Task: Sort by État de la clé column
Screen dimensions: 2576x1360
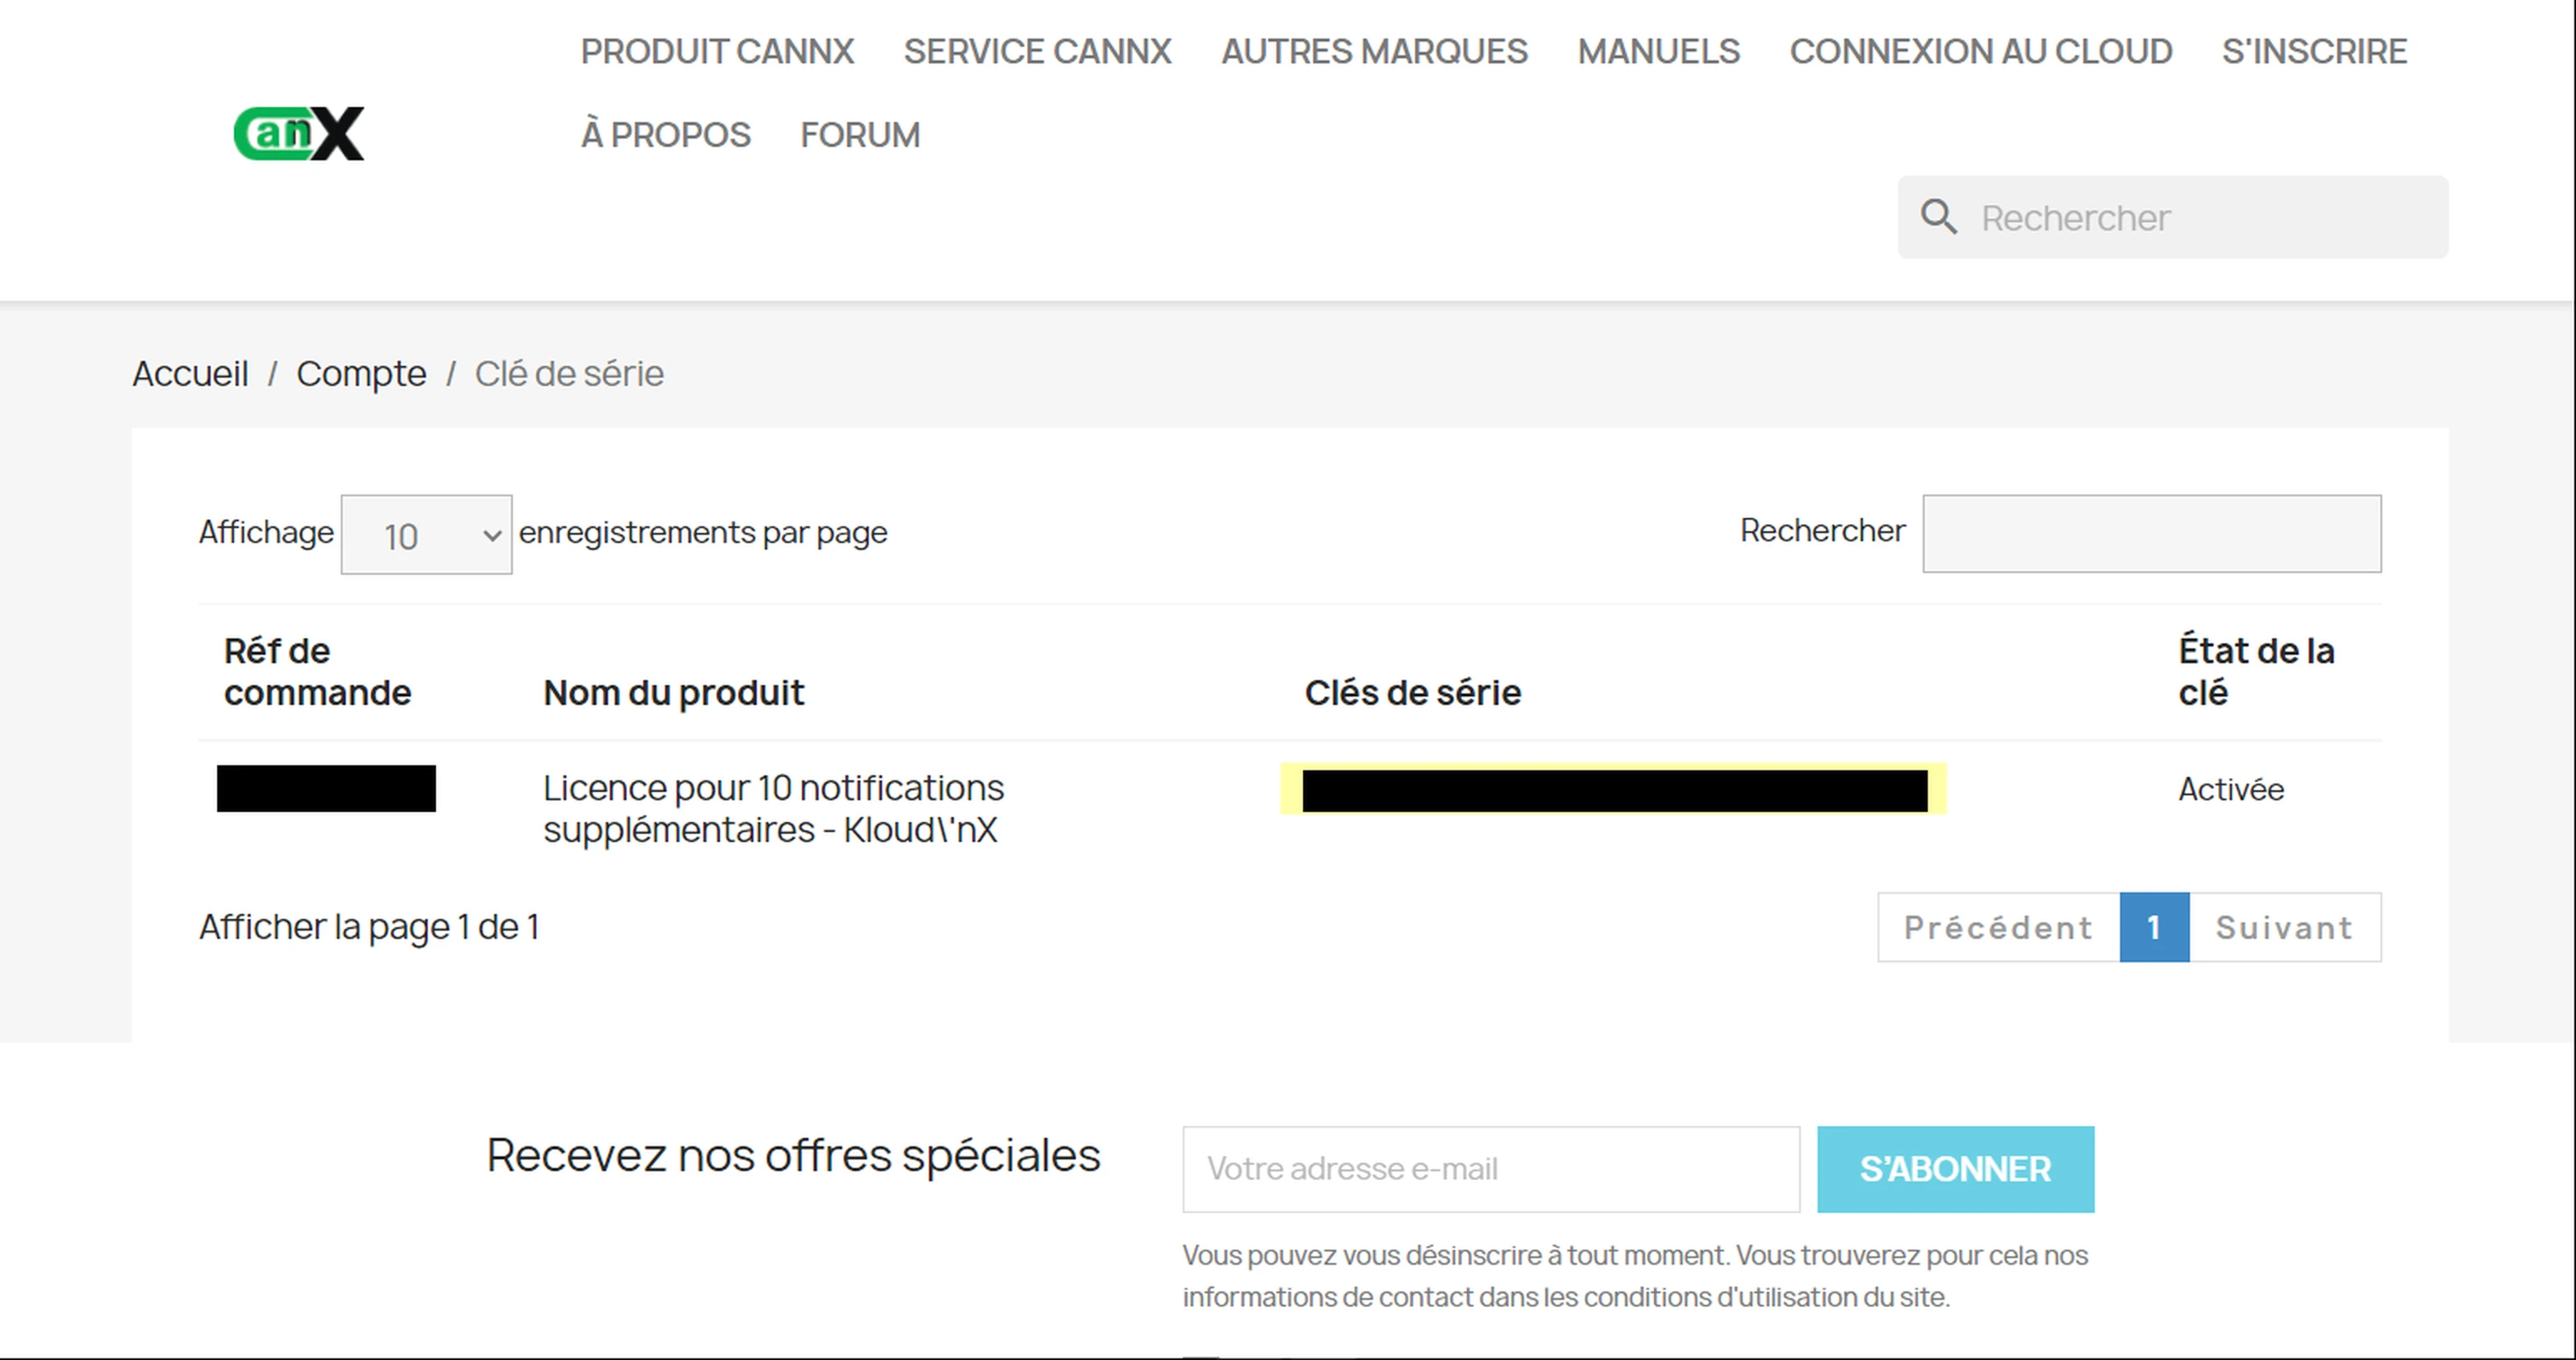Action: tap(2256, 671)
